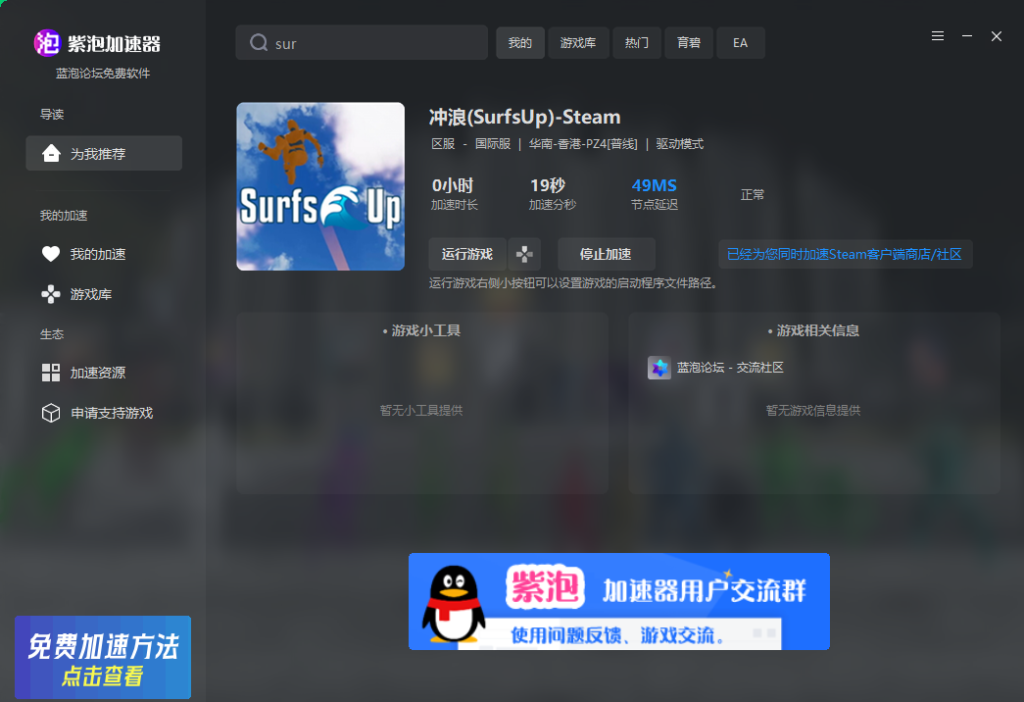Image resolution: width=1024 pixels, height=702 pixels.
Task: Click the 正常 status text
Action: (752, 195)
